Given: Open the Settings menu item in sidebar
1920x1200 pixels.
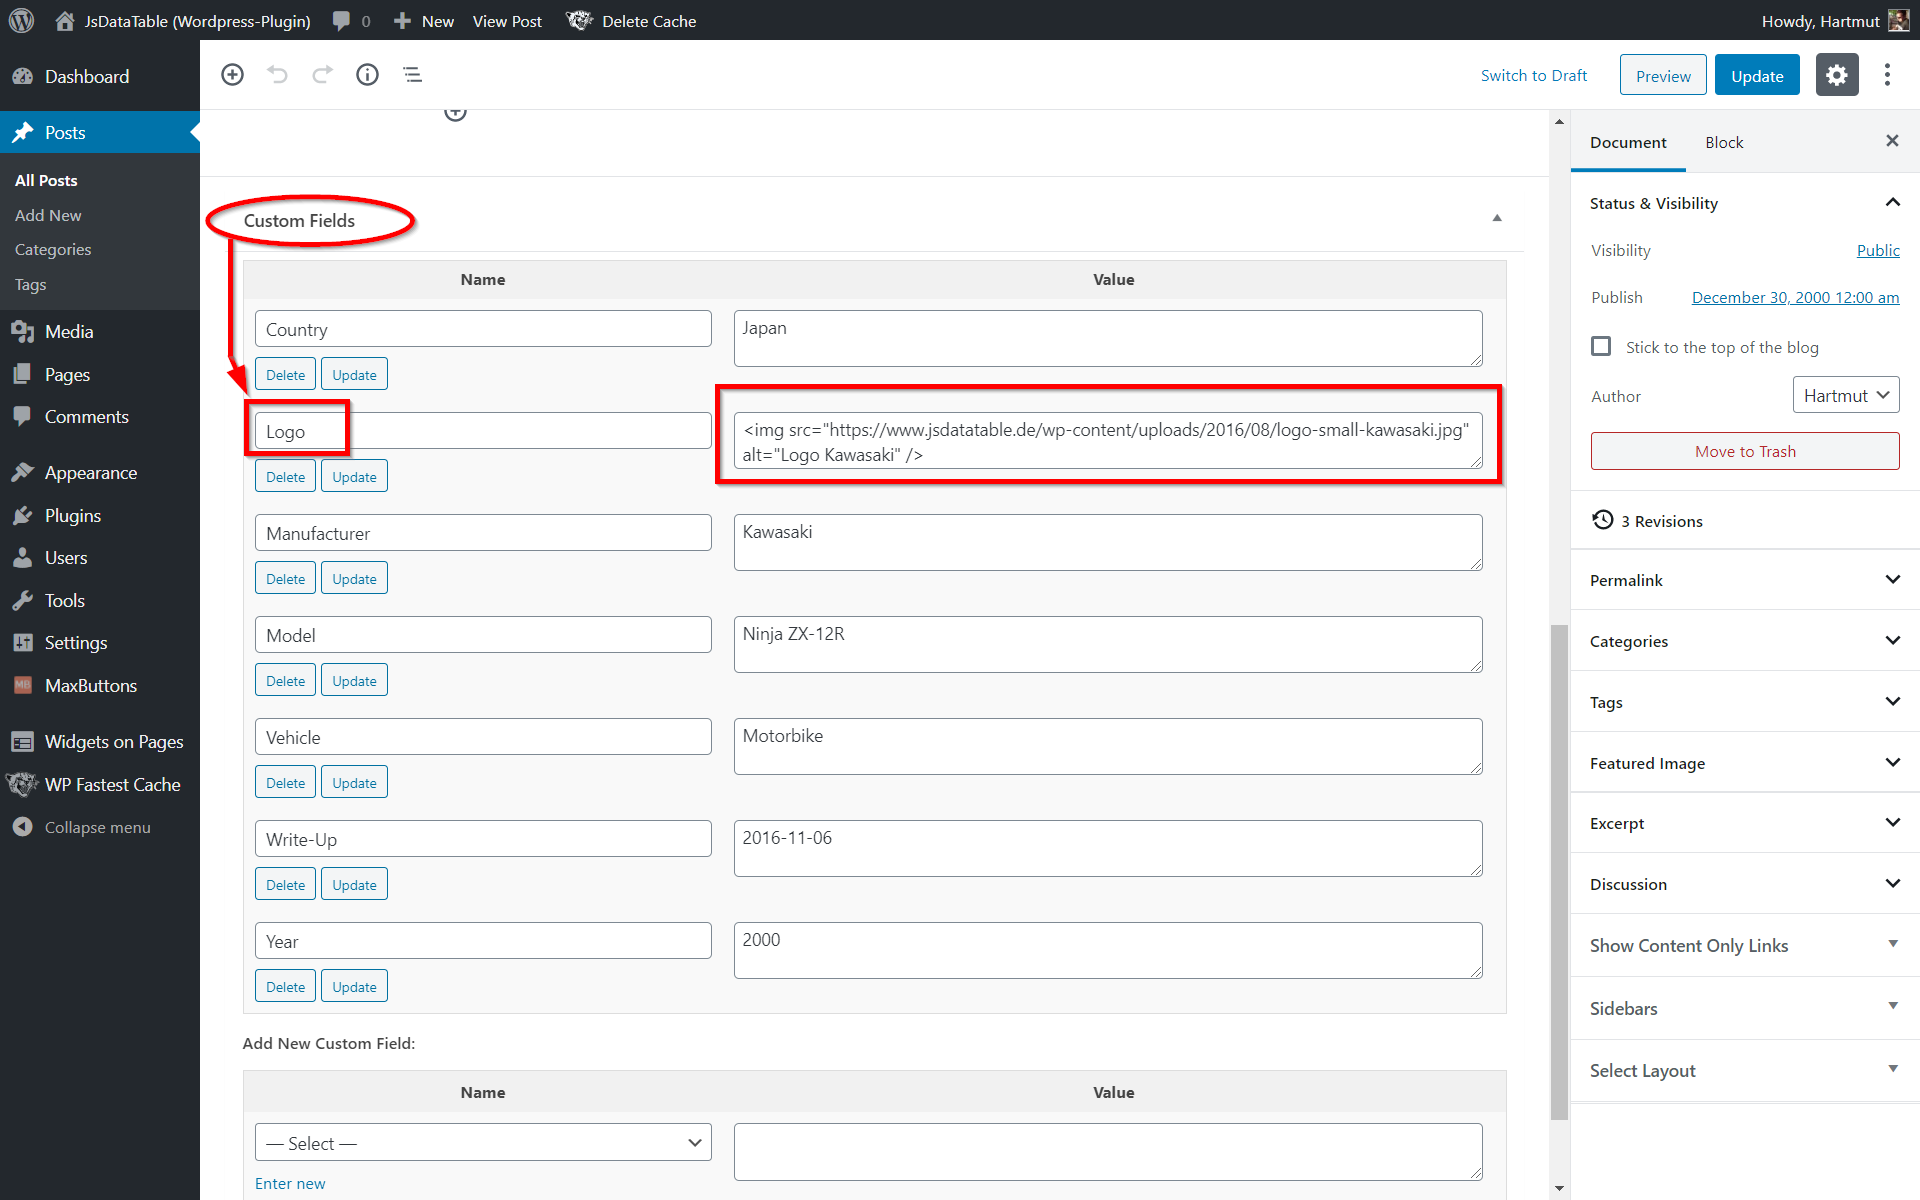Looking at the screenshot, I should pos(100,643).
